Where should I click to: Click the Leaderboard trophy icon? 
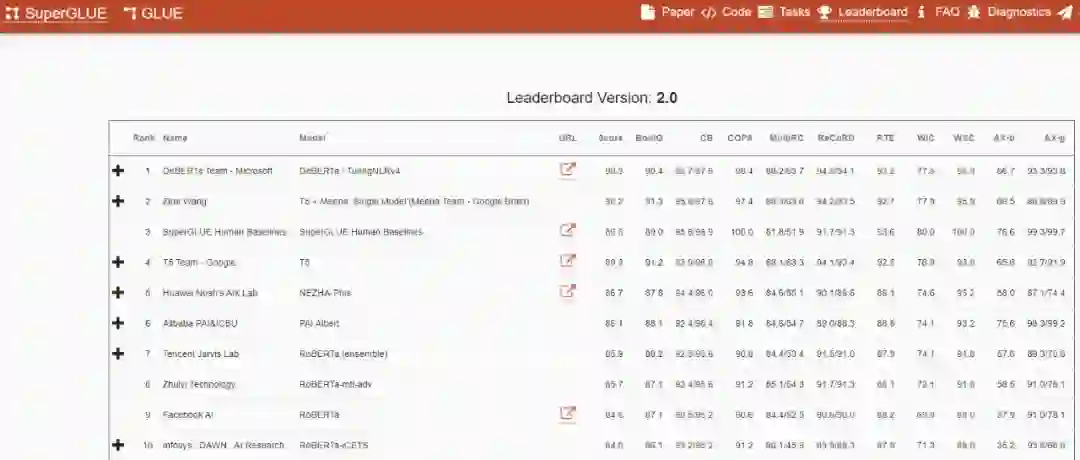tap(824, 12)
